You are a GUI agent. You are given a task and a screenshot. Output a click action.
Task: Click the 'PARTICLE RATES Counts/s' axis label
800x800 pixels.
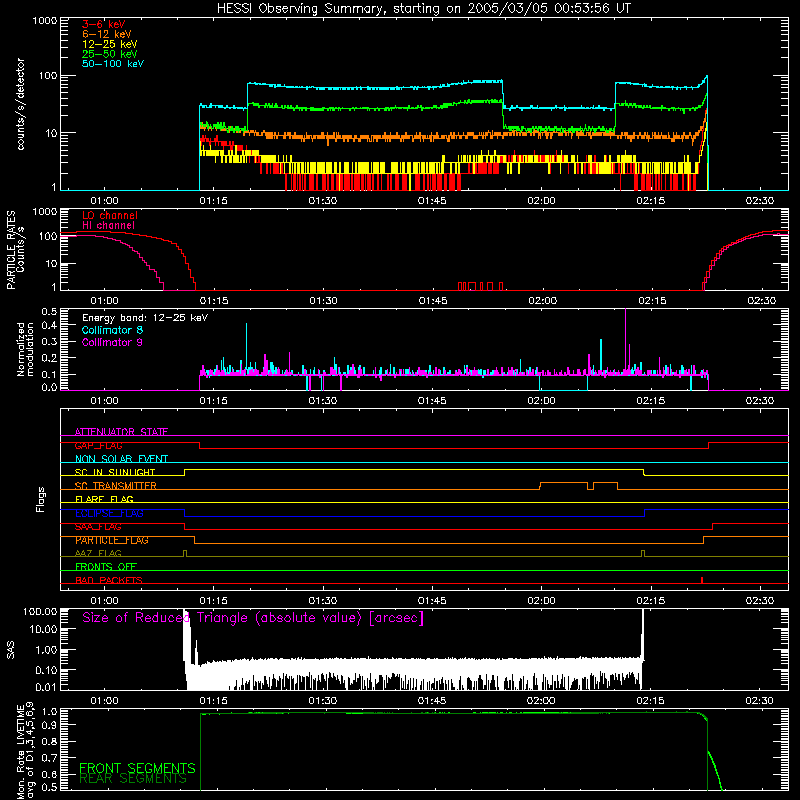(15, 250)
